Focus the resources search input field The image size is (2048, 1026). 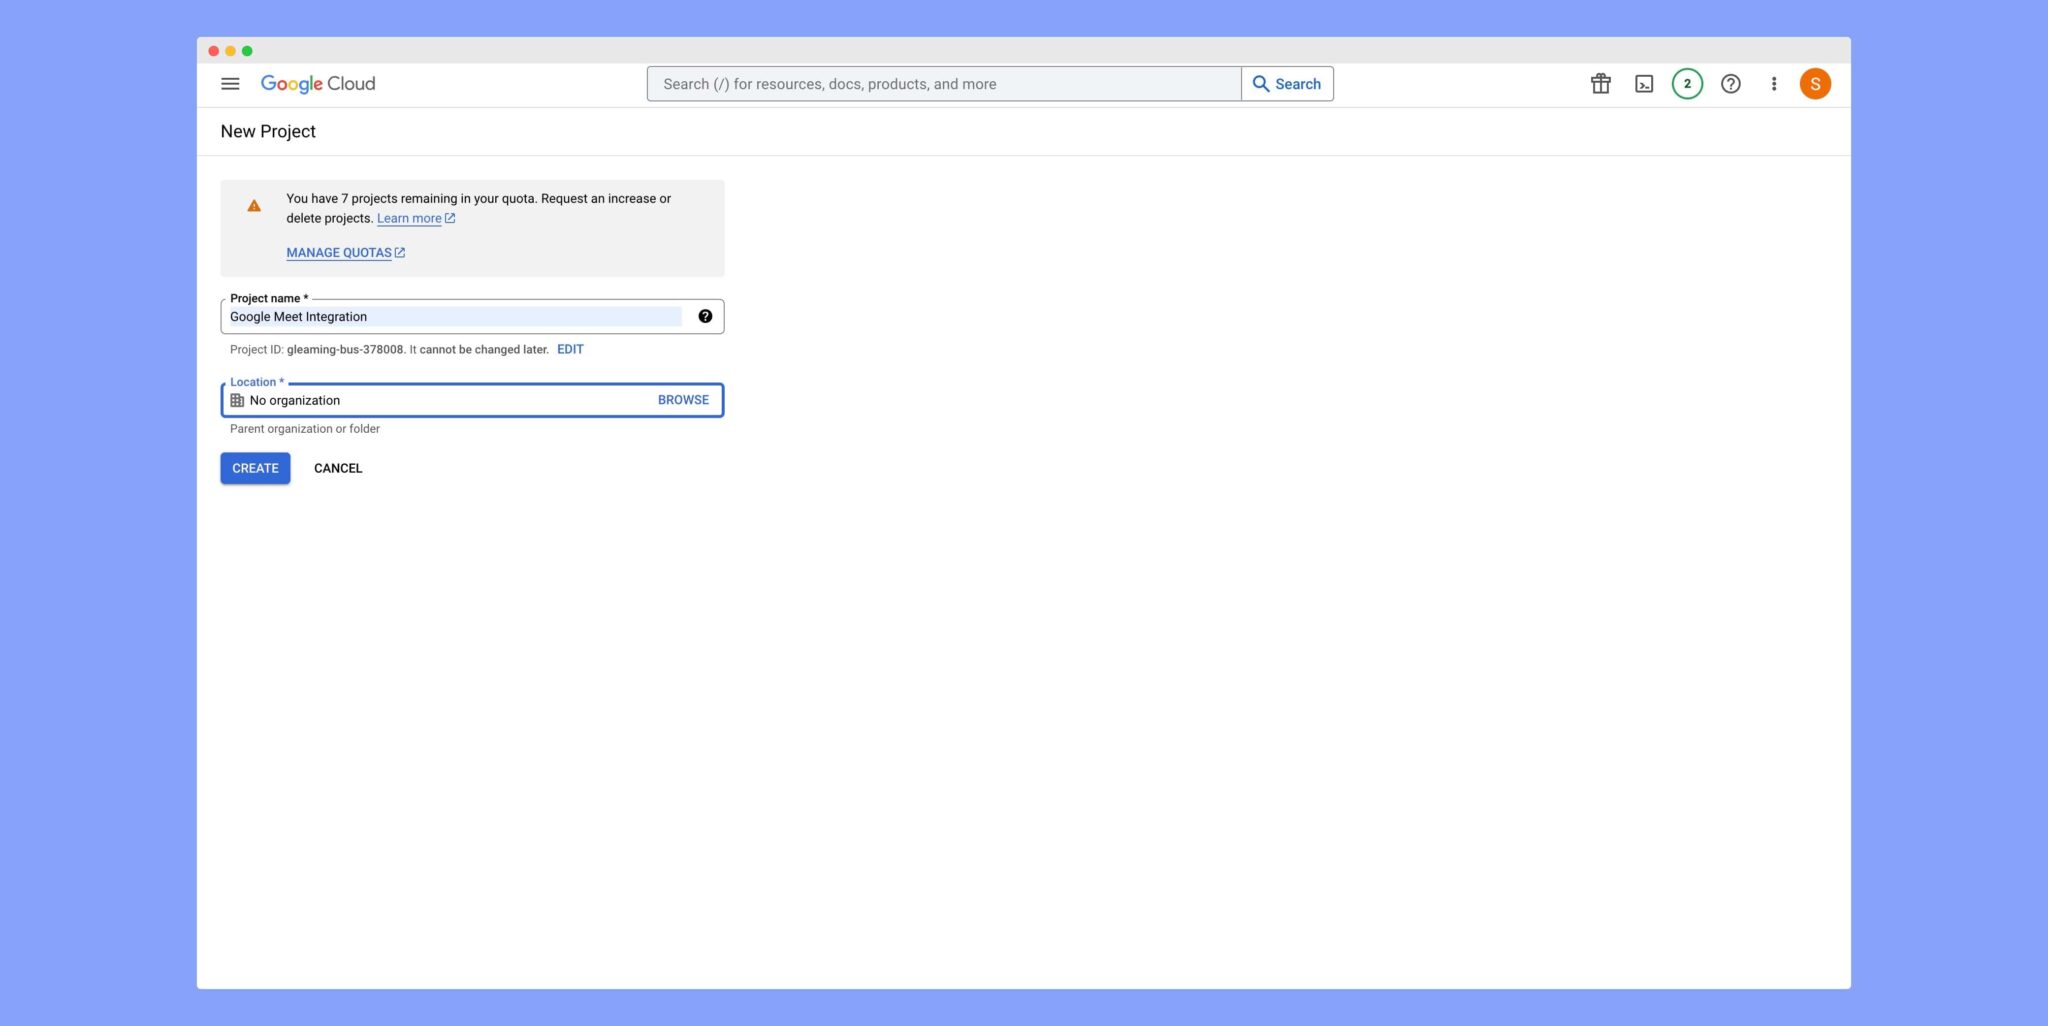[944, 84]
